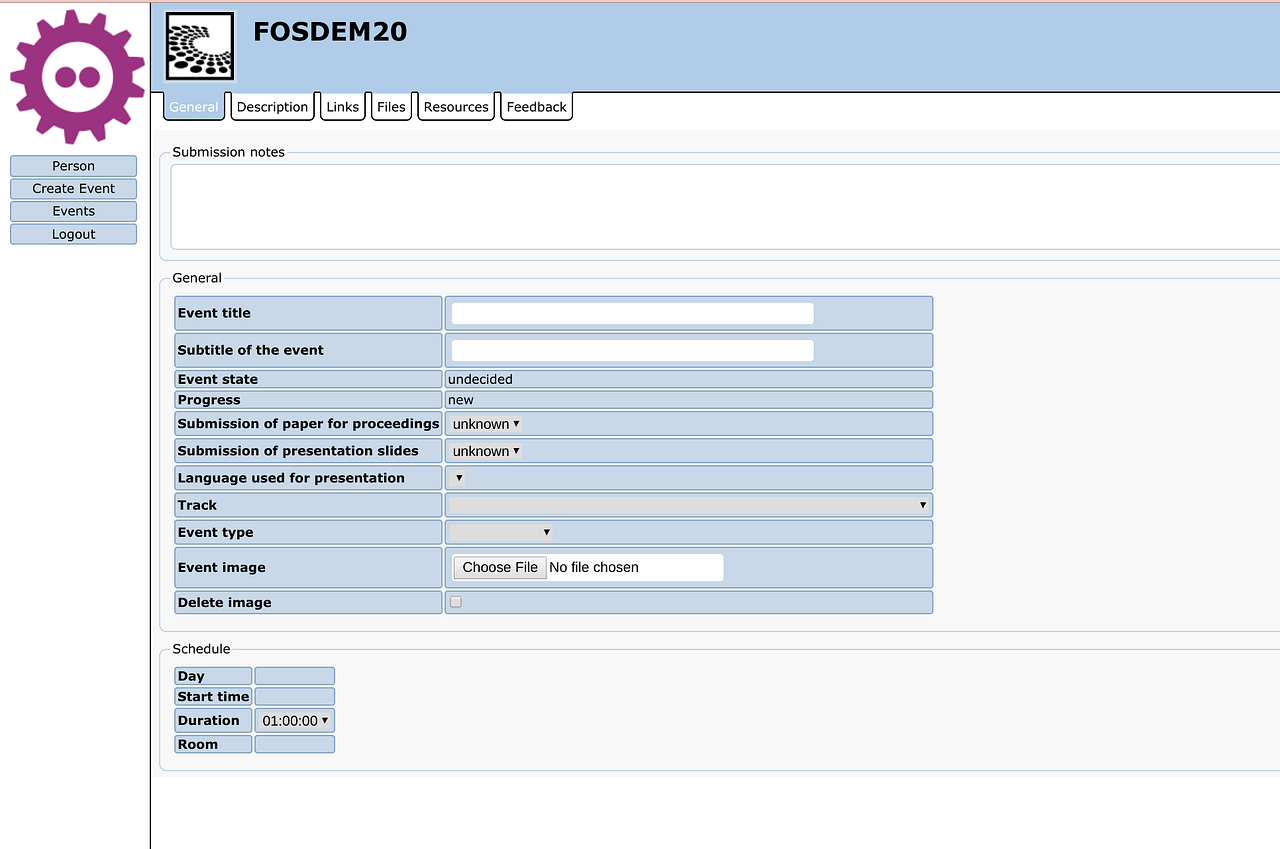Click the purple gear logo
This screenshot has width=1280, height=849.
point(77,76)
